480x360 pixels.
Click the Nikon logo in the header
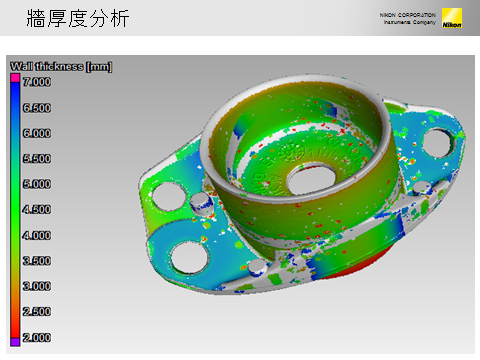(452, 18)
